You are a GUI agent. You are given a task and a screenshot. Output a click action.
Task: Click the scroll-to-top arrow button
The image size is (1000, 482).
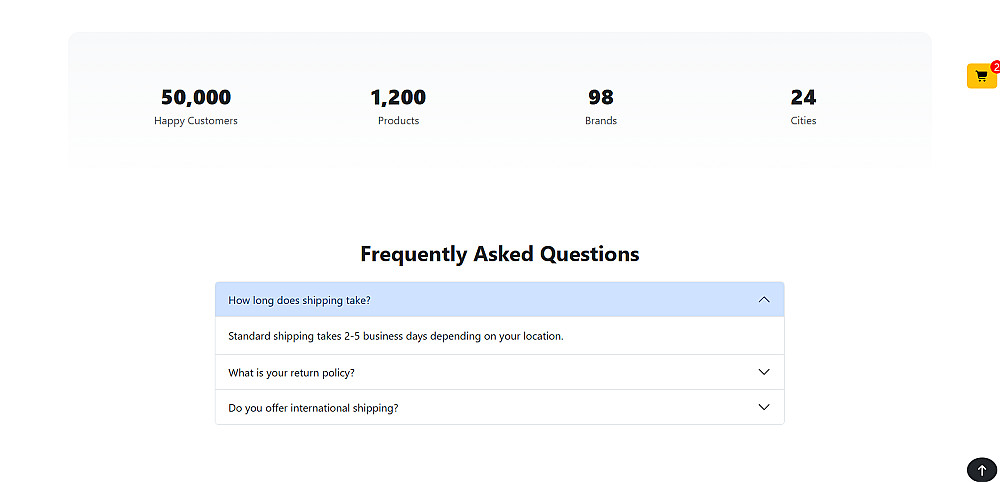(x=982, y=470)
